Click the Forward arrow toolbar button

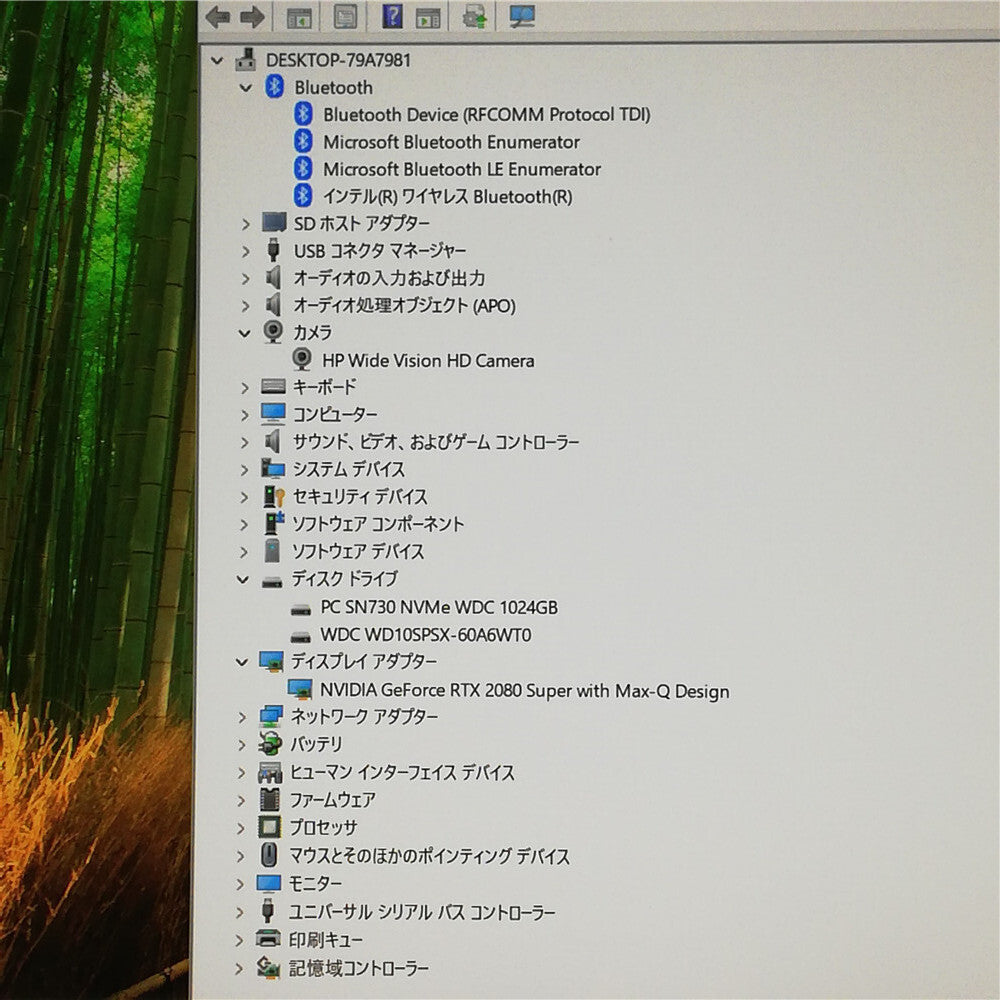coord(252,17)
